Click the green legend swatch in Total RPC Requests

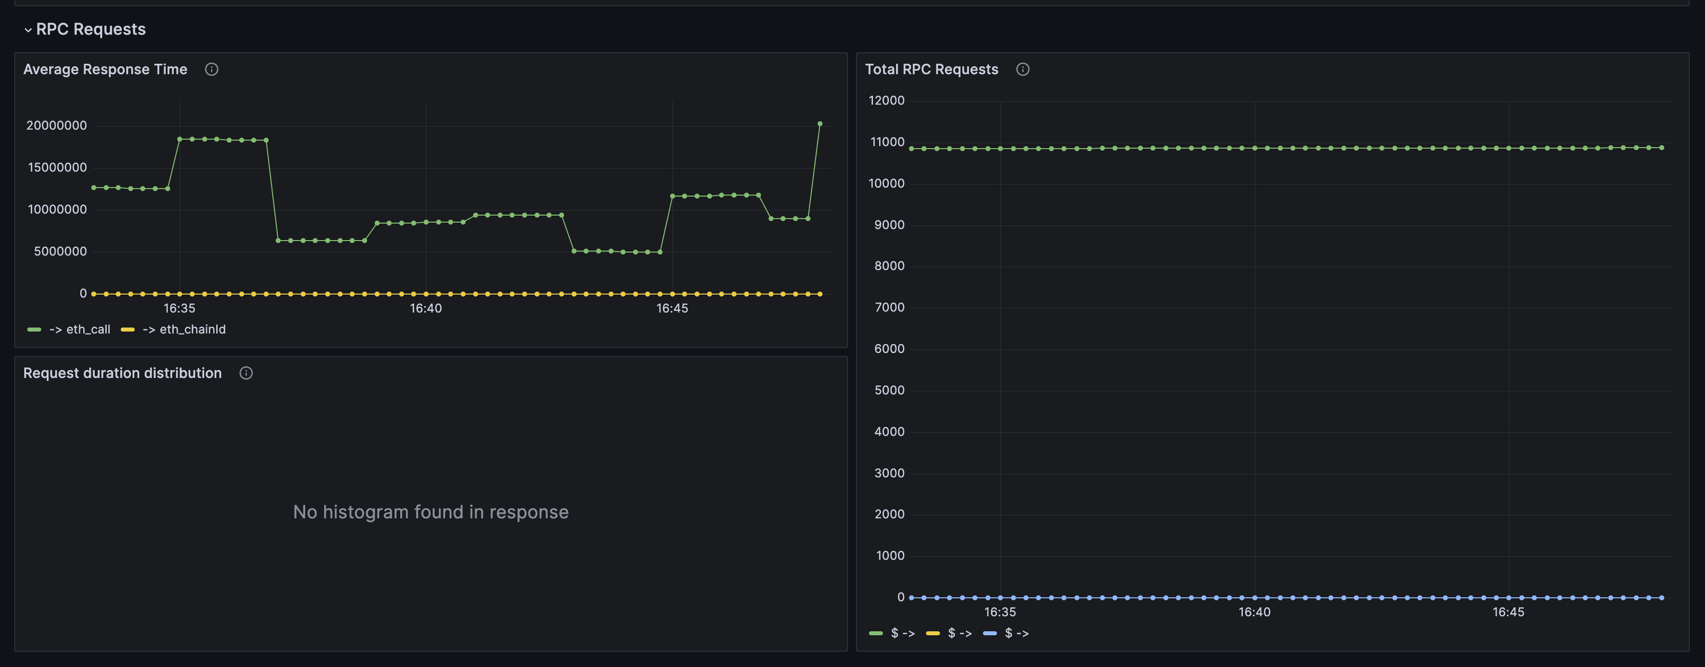point(876,633)
